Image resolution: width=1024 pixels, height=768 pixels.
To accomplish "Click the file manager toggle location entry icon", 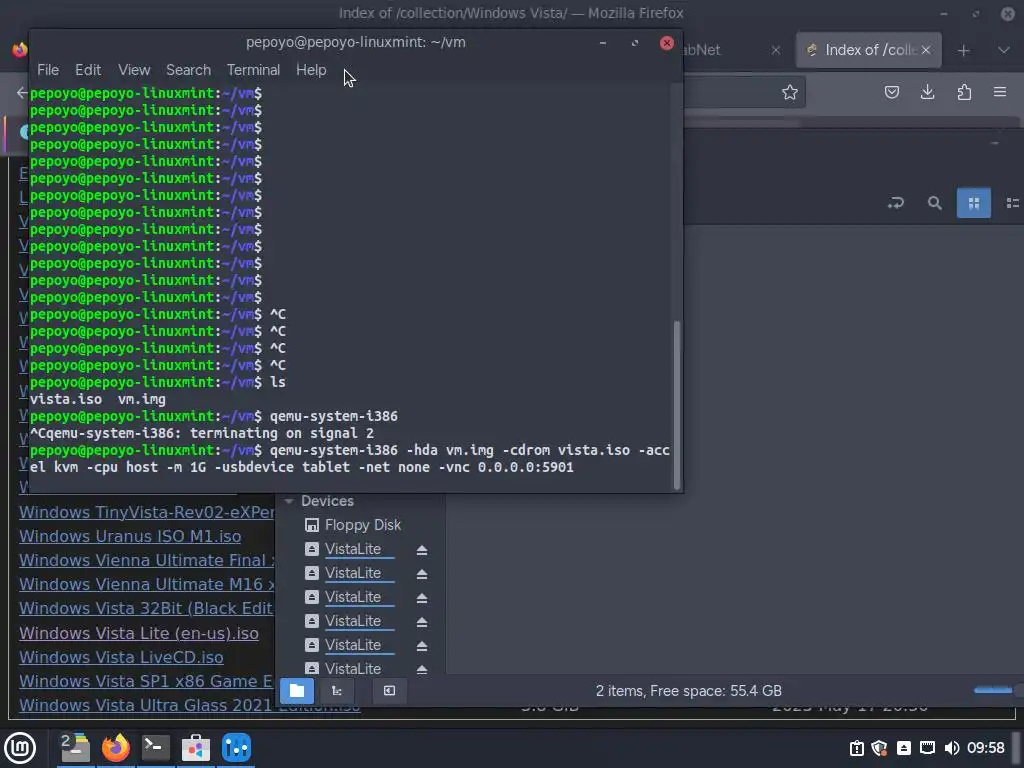I will (x=895, y=203).
